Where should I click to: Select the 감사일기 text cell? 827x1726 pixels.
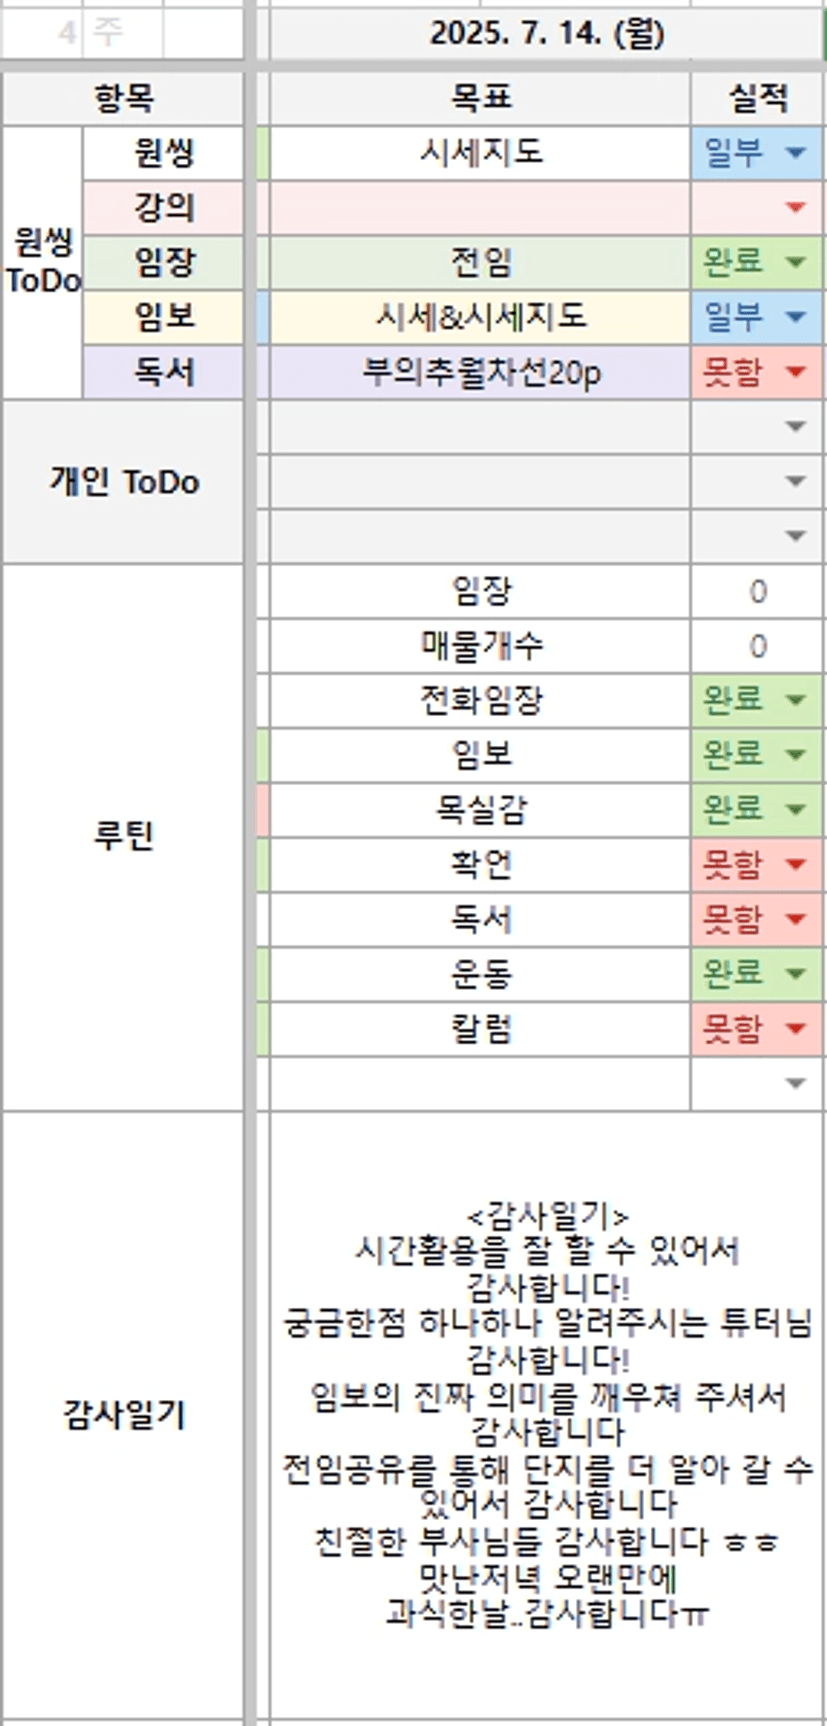(546, 1414)
